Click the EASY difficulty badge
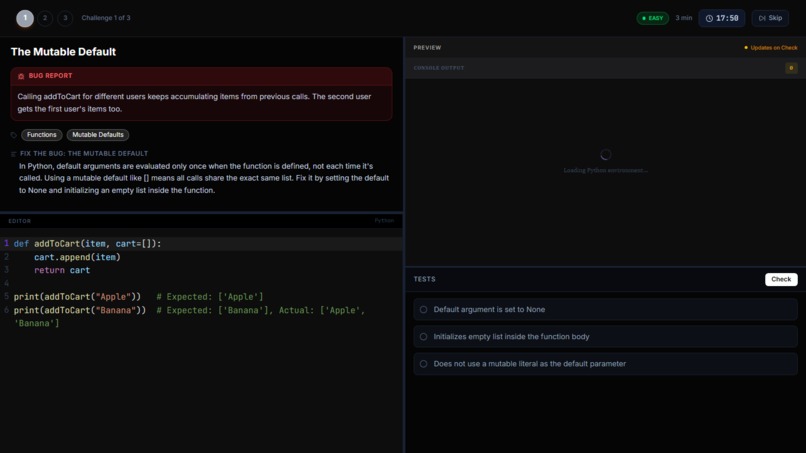 [x=652, y=18]
